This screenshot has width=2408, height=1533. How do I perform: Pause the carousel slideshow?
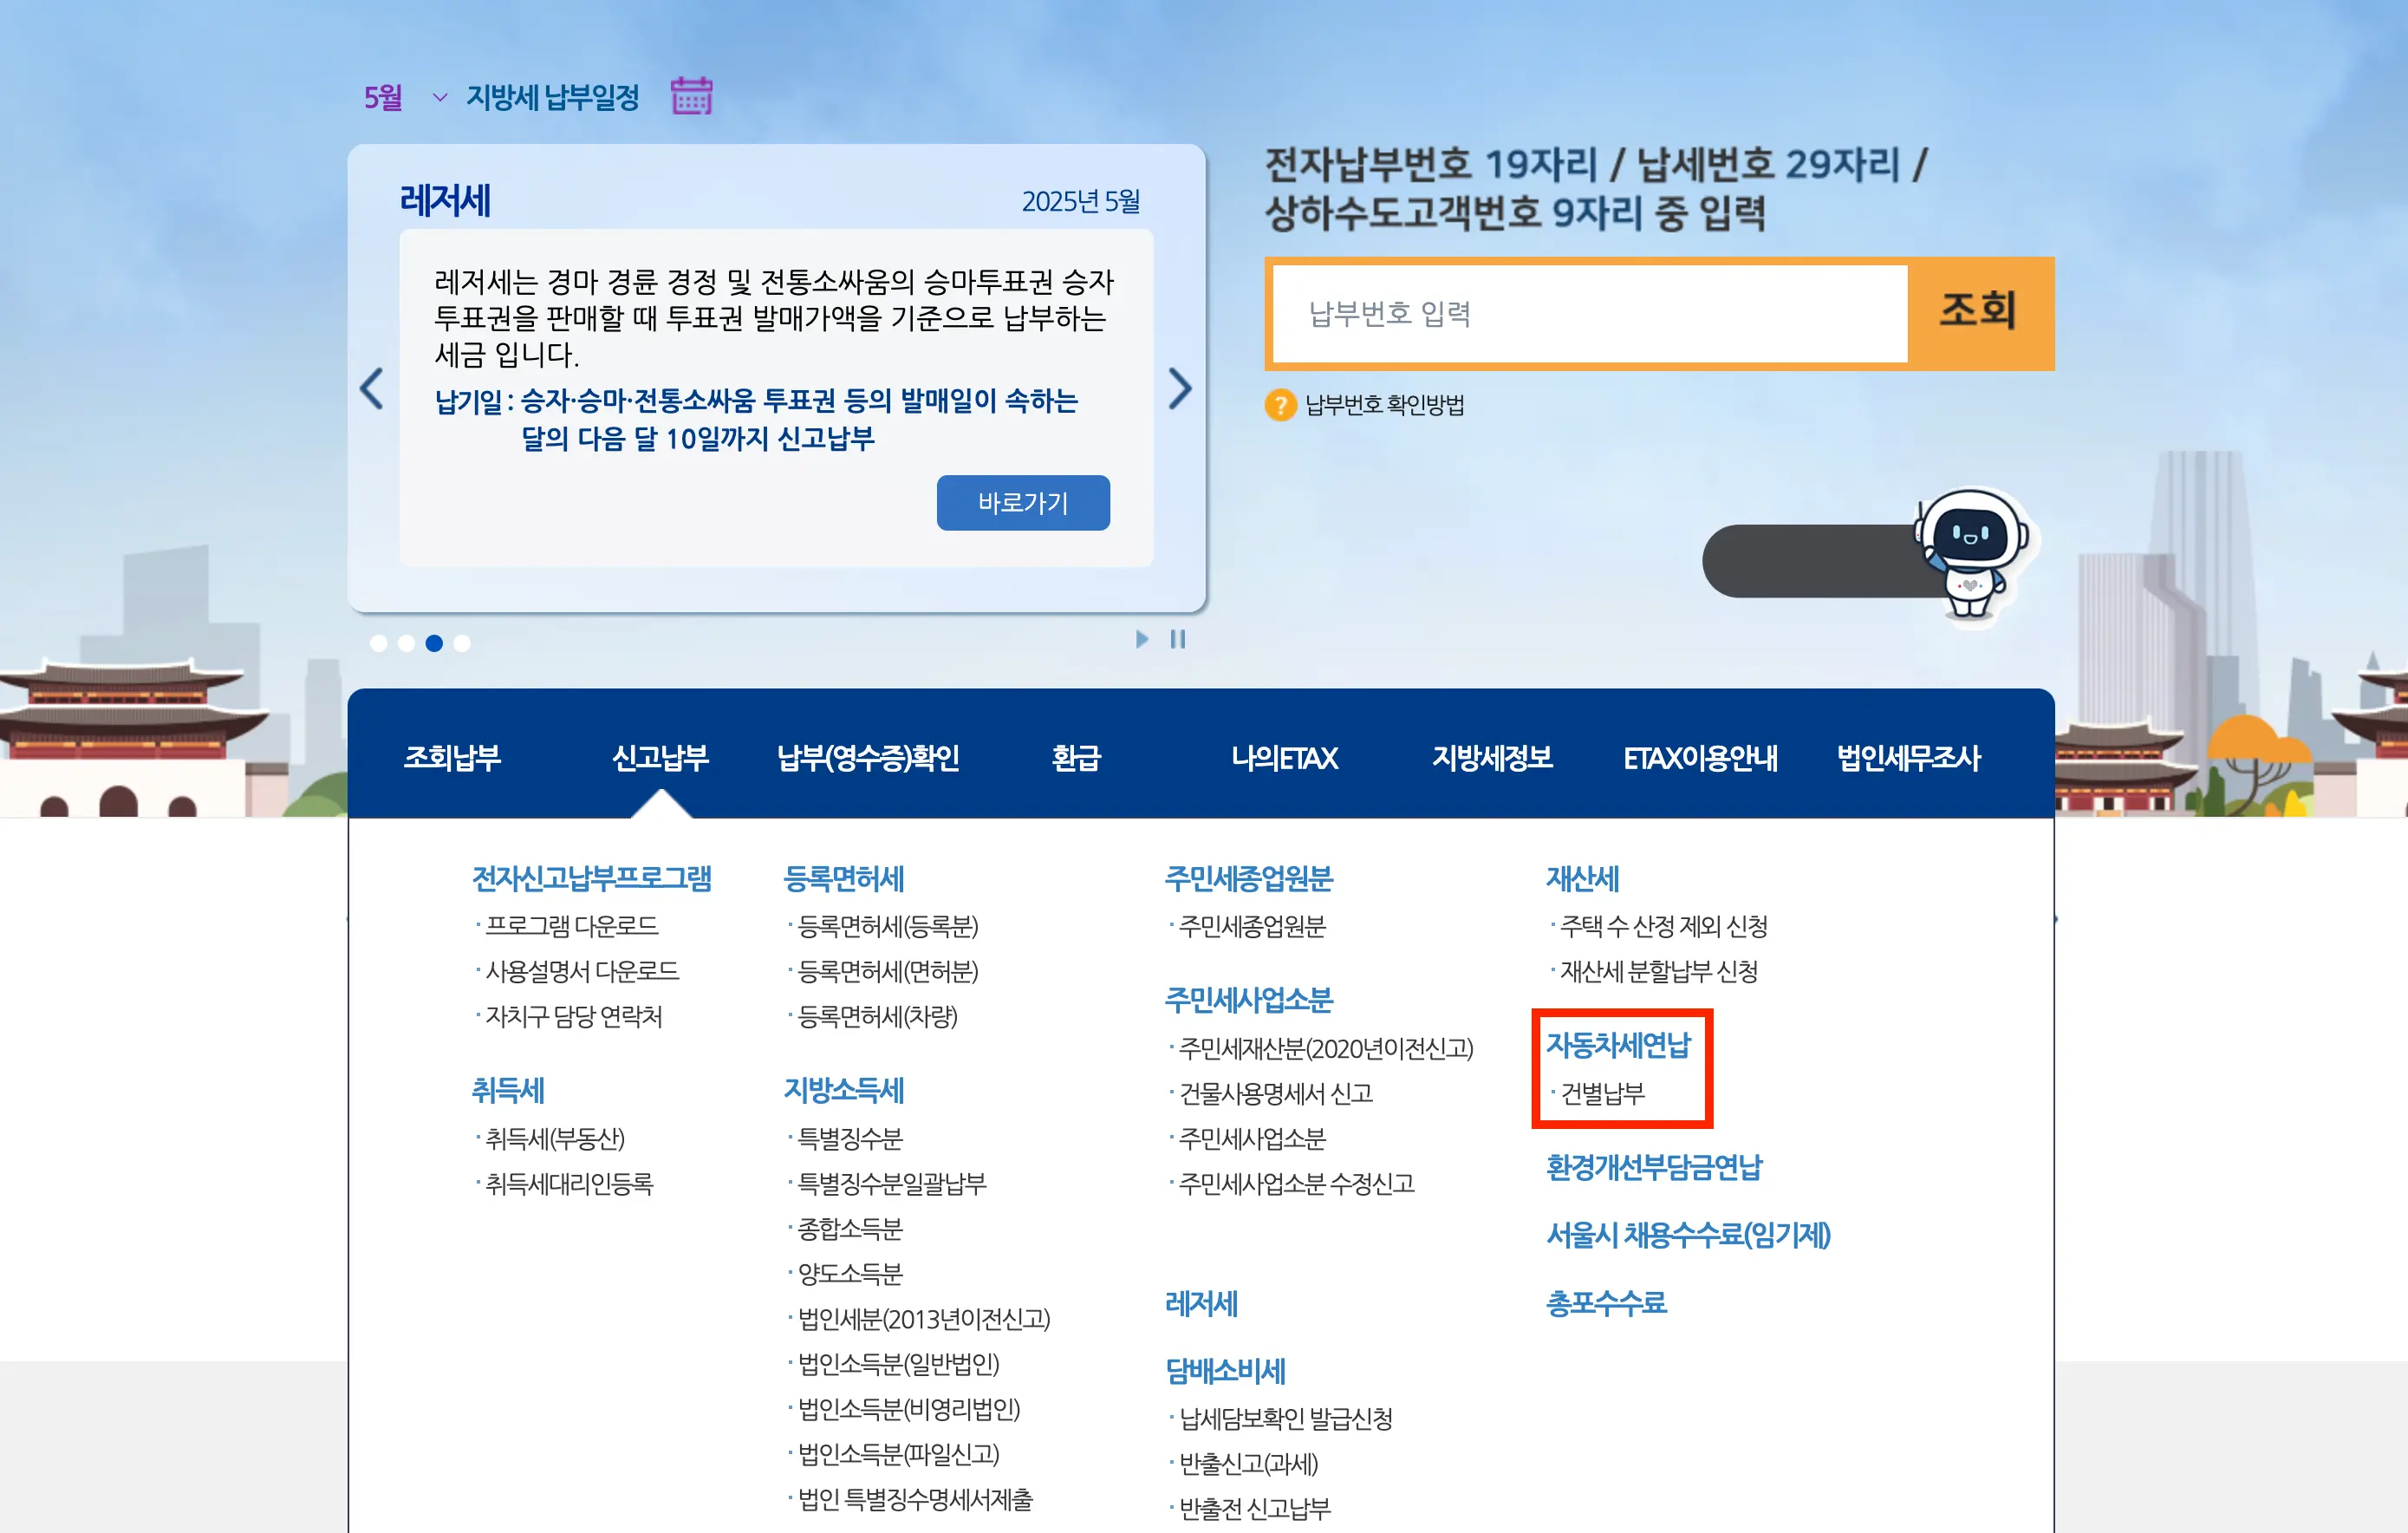point(1178,639)
